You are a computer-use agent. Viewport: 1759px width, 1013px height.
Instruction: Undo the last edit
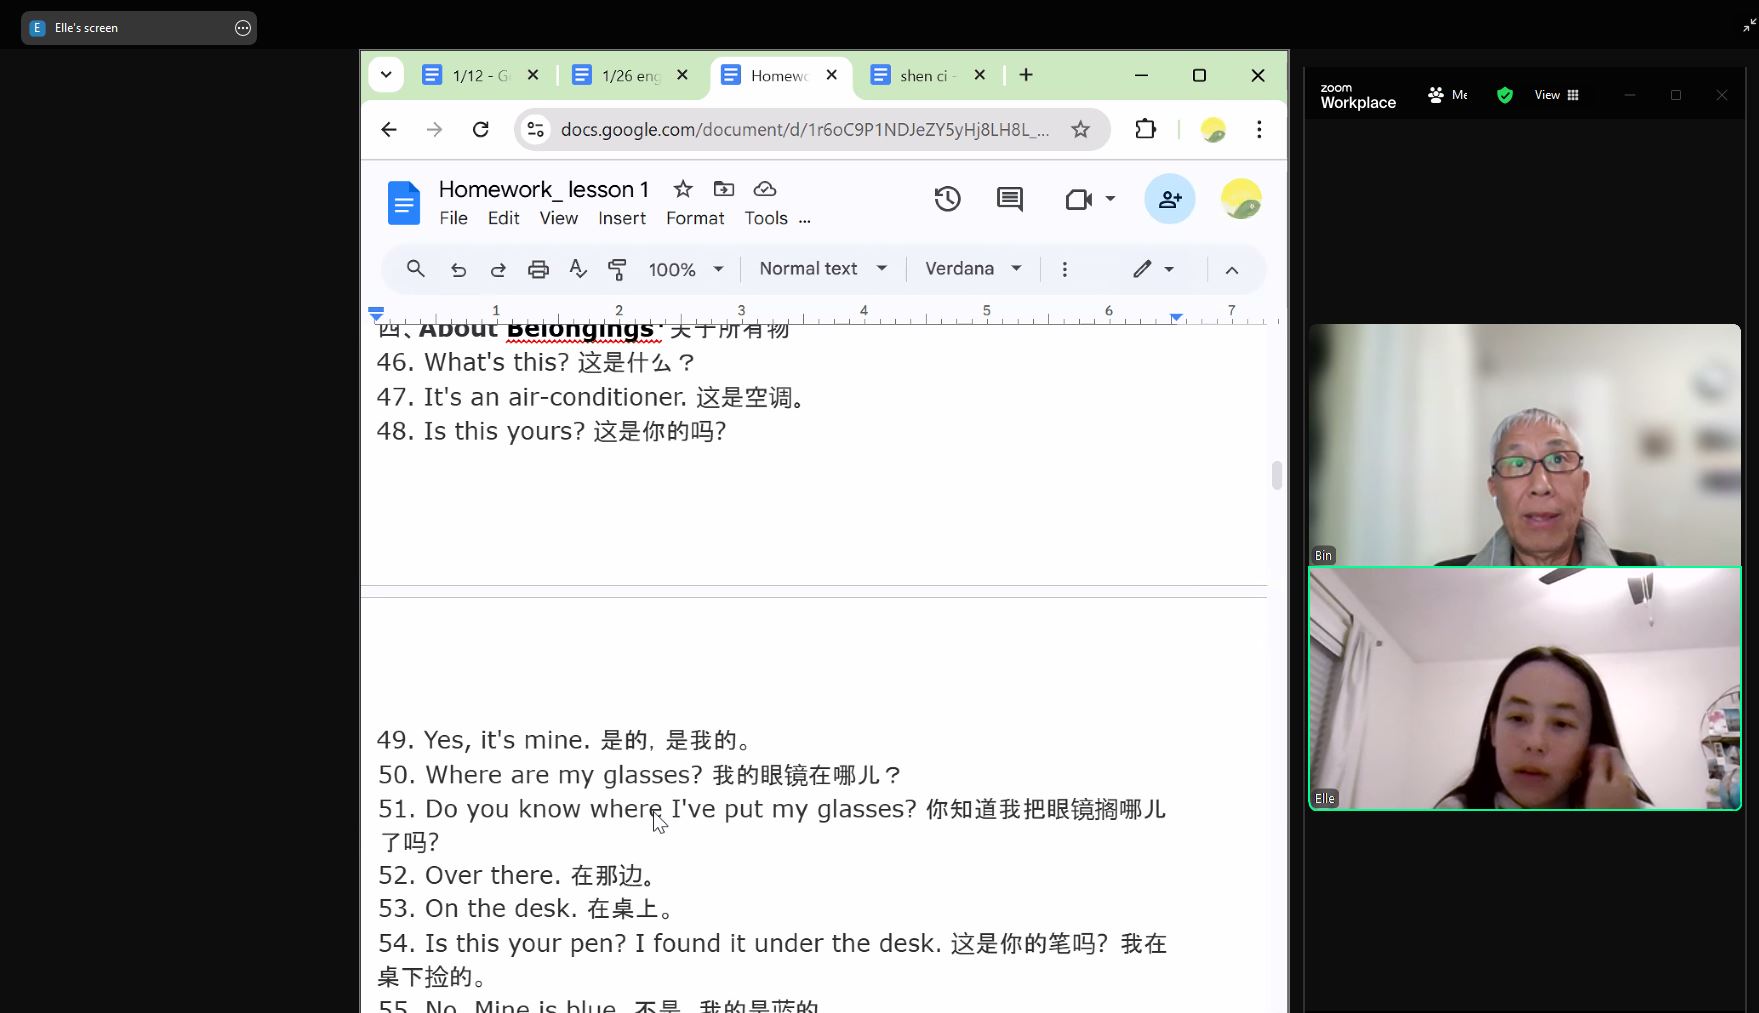click(x=458, y=269)
